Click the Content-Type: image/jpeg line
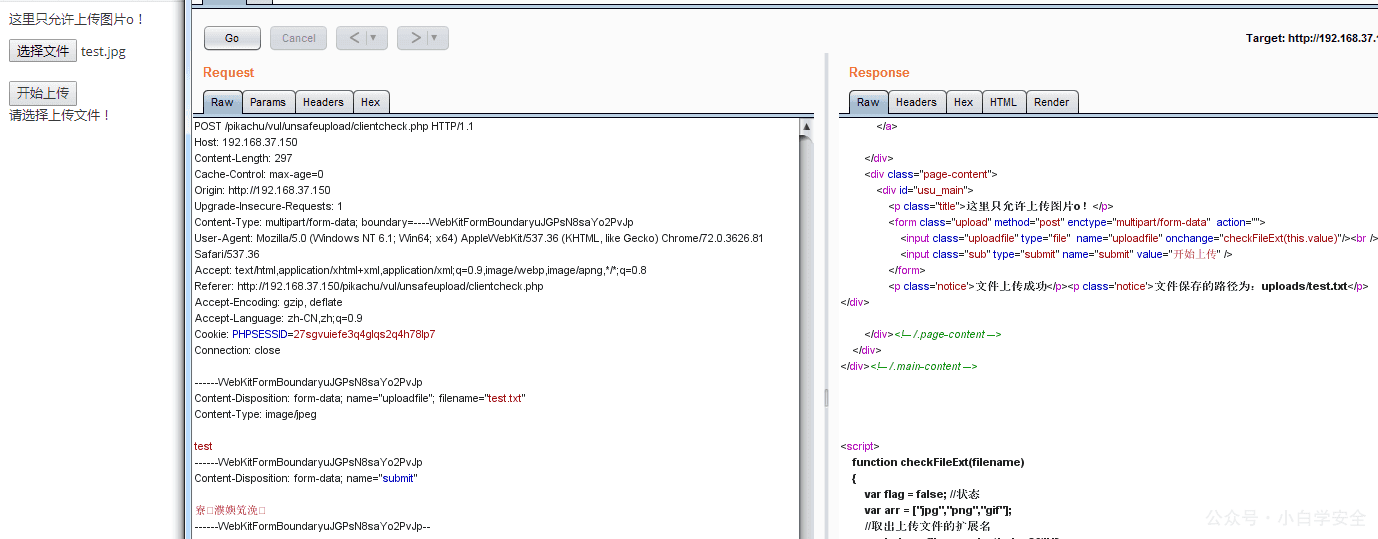The width and height of the screenshot is (1378, 539). pos(255,414)
